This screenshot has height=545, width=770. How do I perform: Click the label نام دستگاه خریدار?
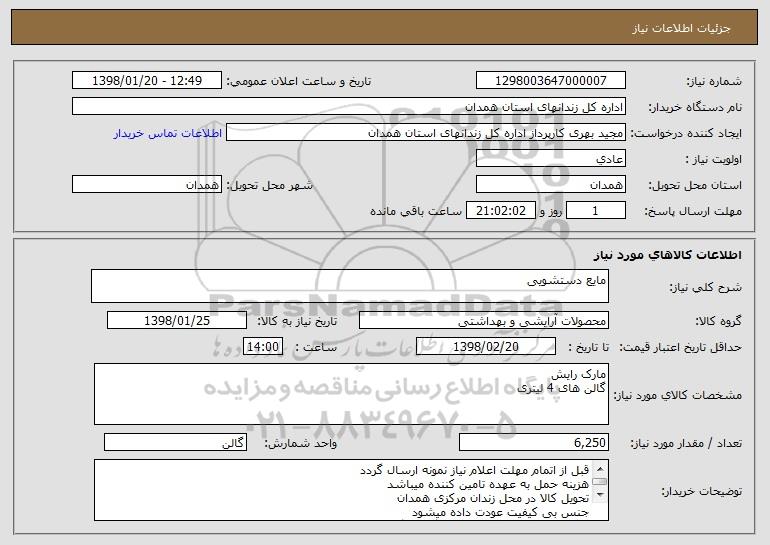[x=695, y=107]
